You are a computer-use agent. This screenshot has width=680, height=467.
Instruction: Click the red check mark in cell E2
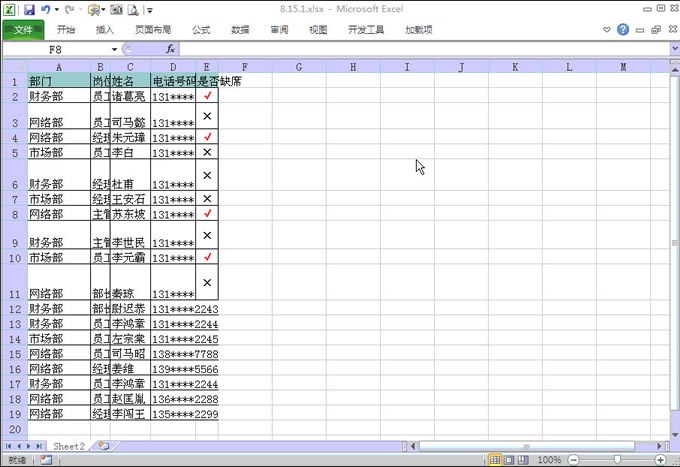[208, 95]
